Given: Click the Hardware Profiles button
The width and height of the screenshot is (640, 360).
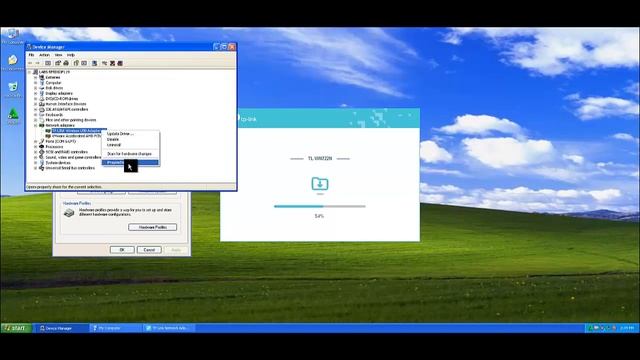Looking at the screenshot, I should [152, 227].
